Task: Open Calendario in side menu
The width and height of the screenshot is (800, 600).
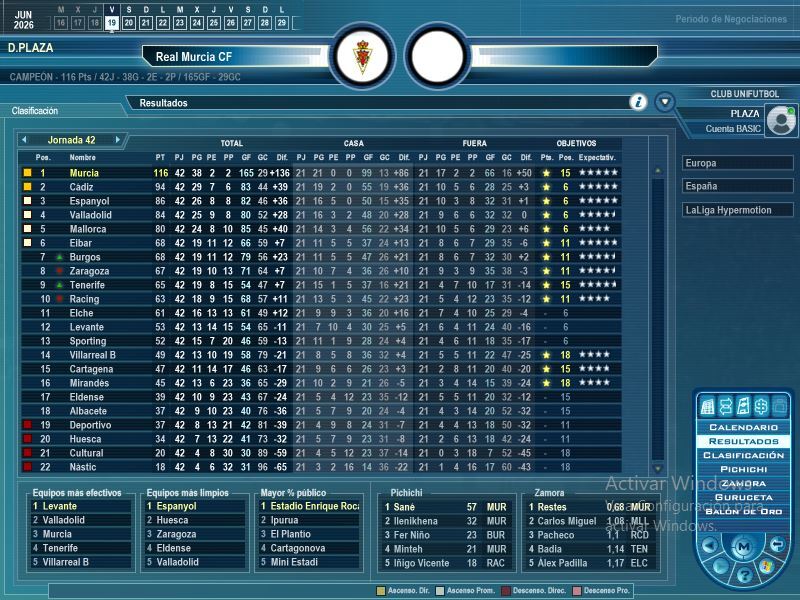Action: coord(743,427)
